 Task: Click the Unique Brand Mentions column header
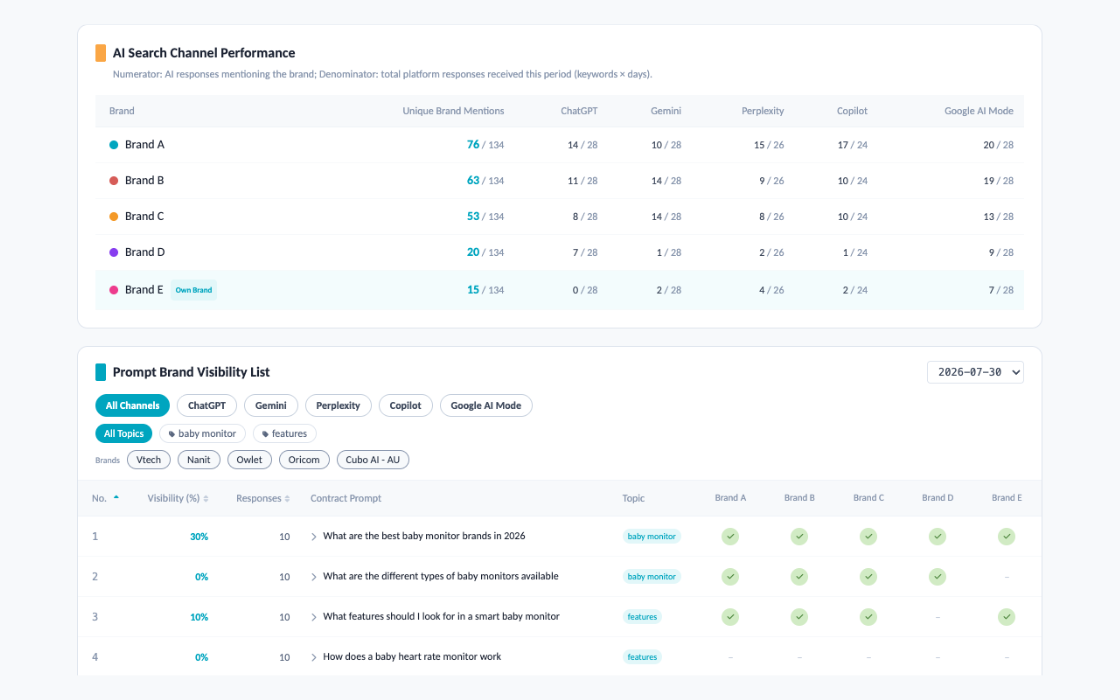click(x=453, y=111)
